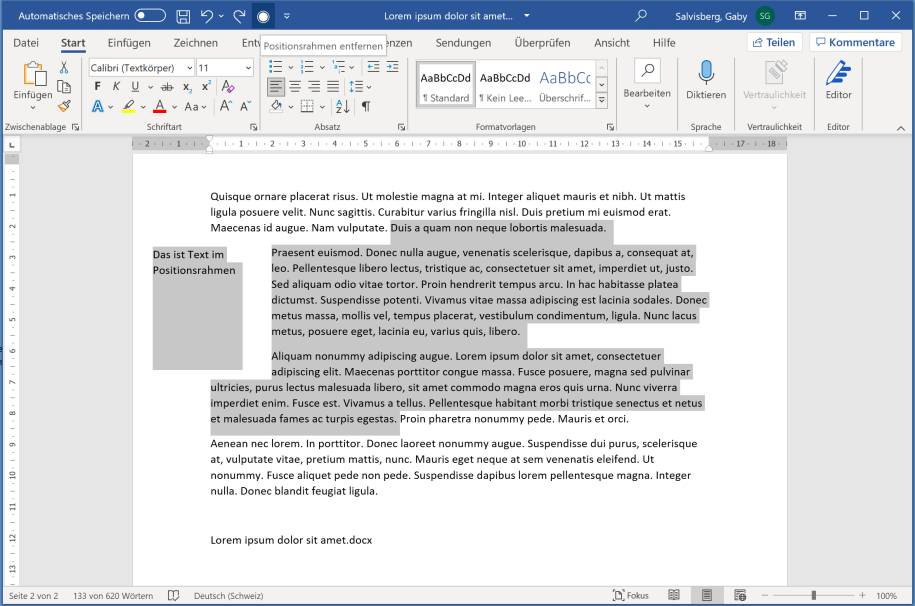Apply superscript formatting
This screenshot has height=606, width=915.
click(206, 87)
